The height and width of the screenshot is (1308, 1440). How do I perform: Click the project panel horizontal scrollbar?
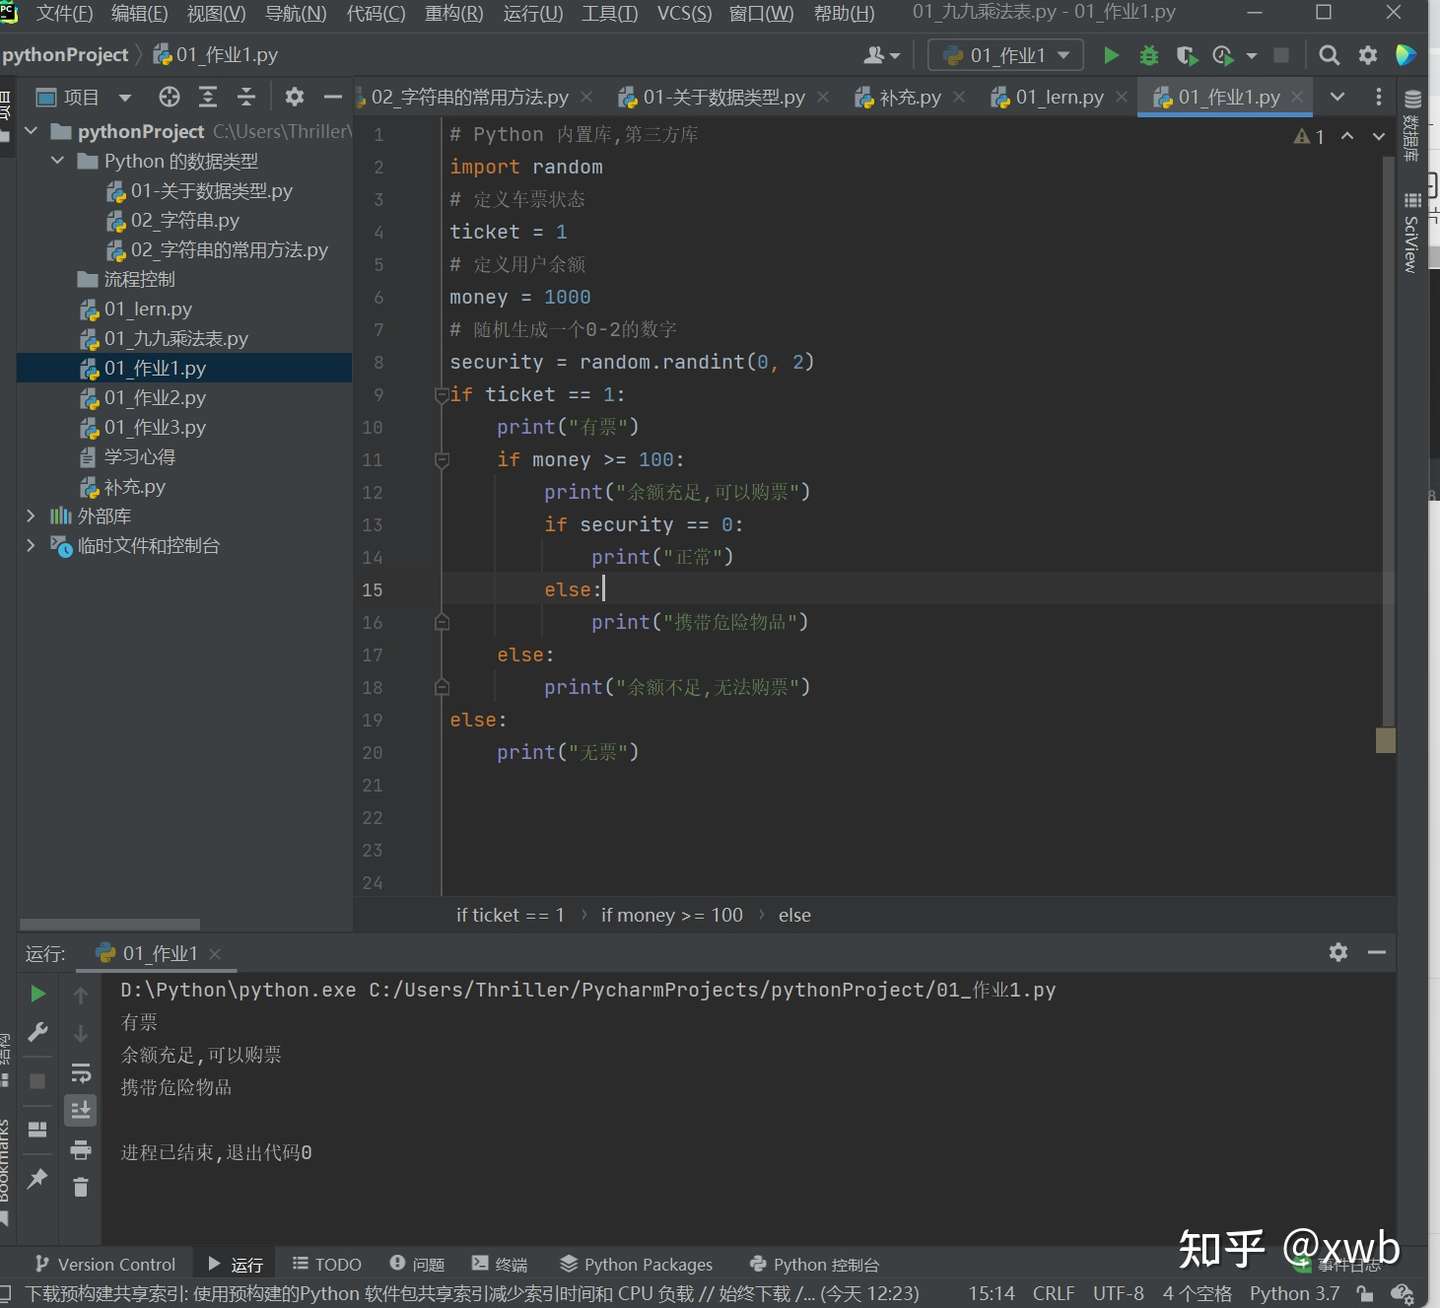pos(110,924)
